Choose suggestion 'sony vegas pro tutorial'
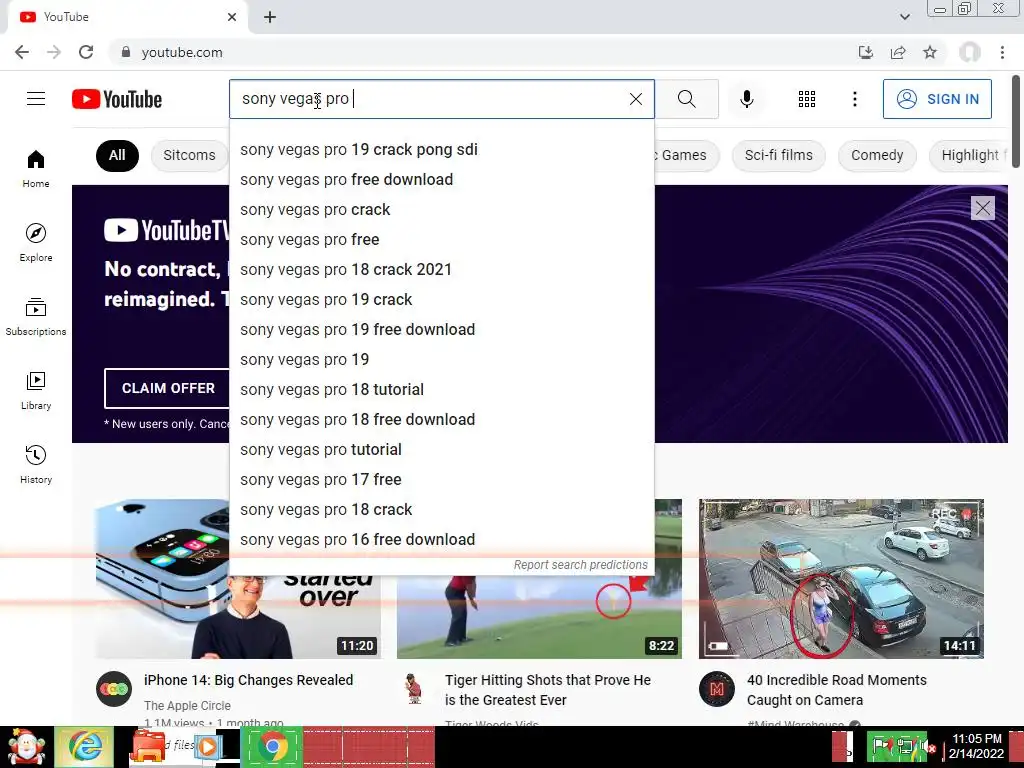This screenshot has height=768, width=1024. click(441, 450)
